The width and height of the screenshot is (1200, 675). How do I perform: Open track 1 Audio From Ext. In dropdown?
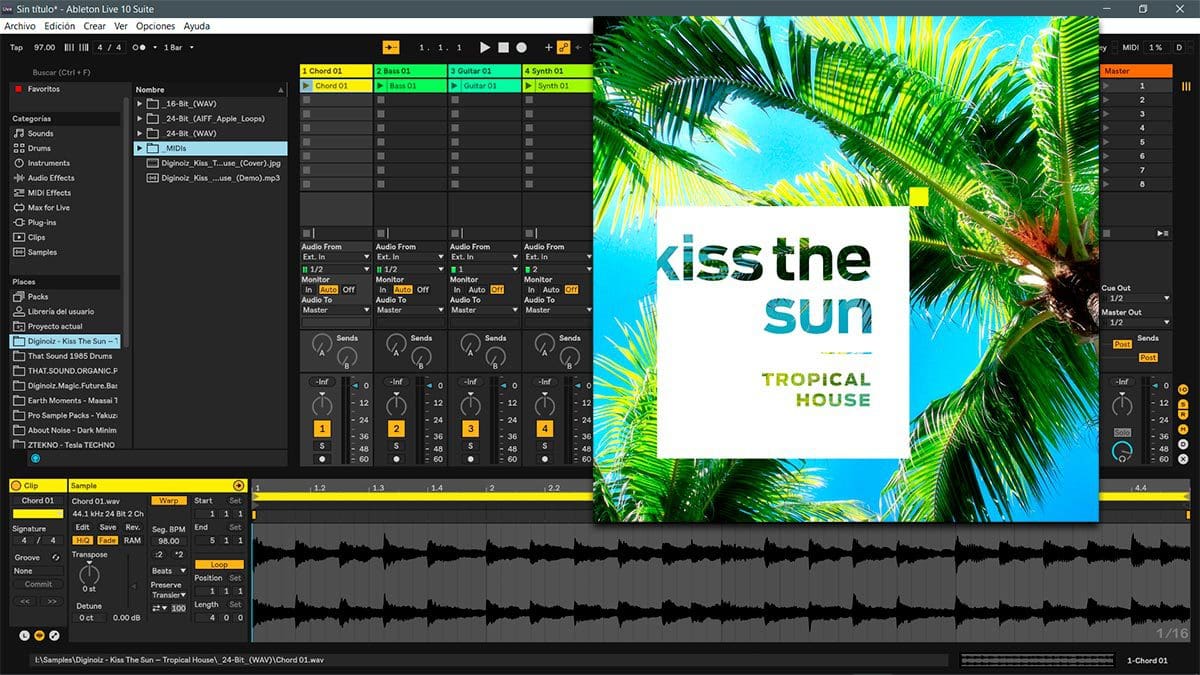point(335,257)
